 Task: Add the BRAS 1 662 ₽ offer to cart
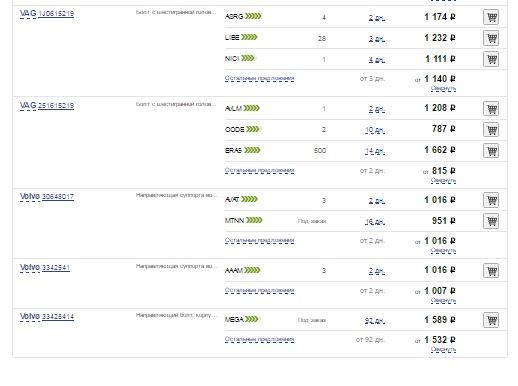click(491, 150)
